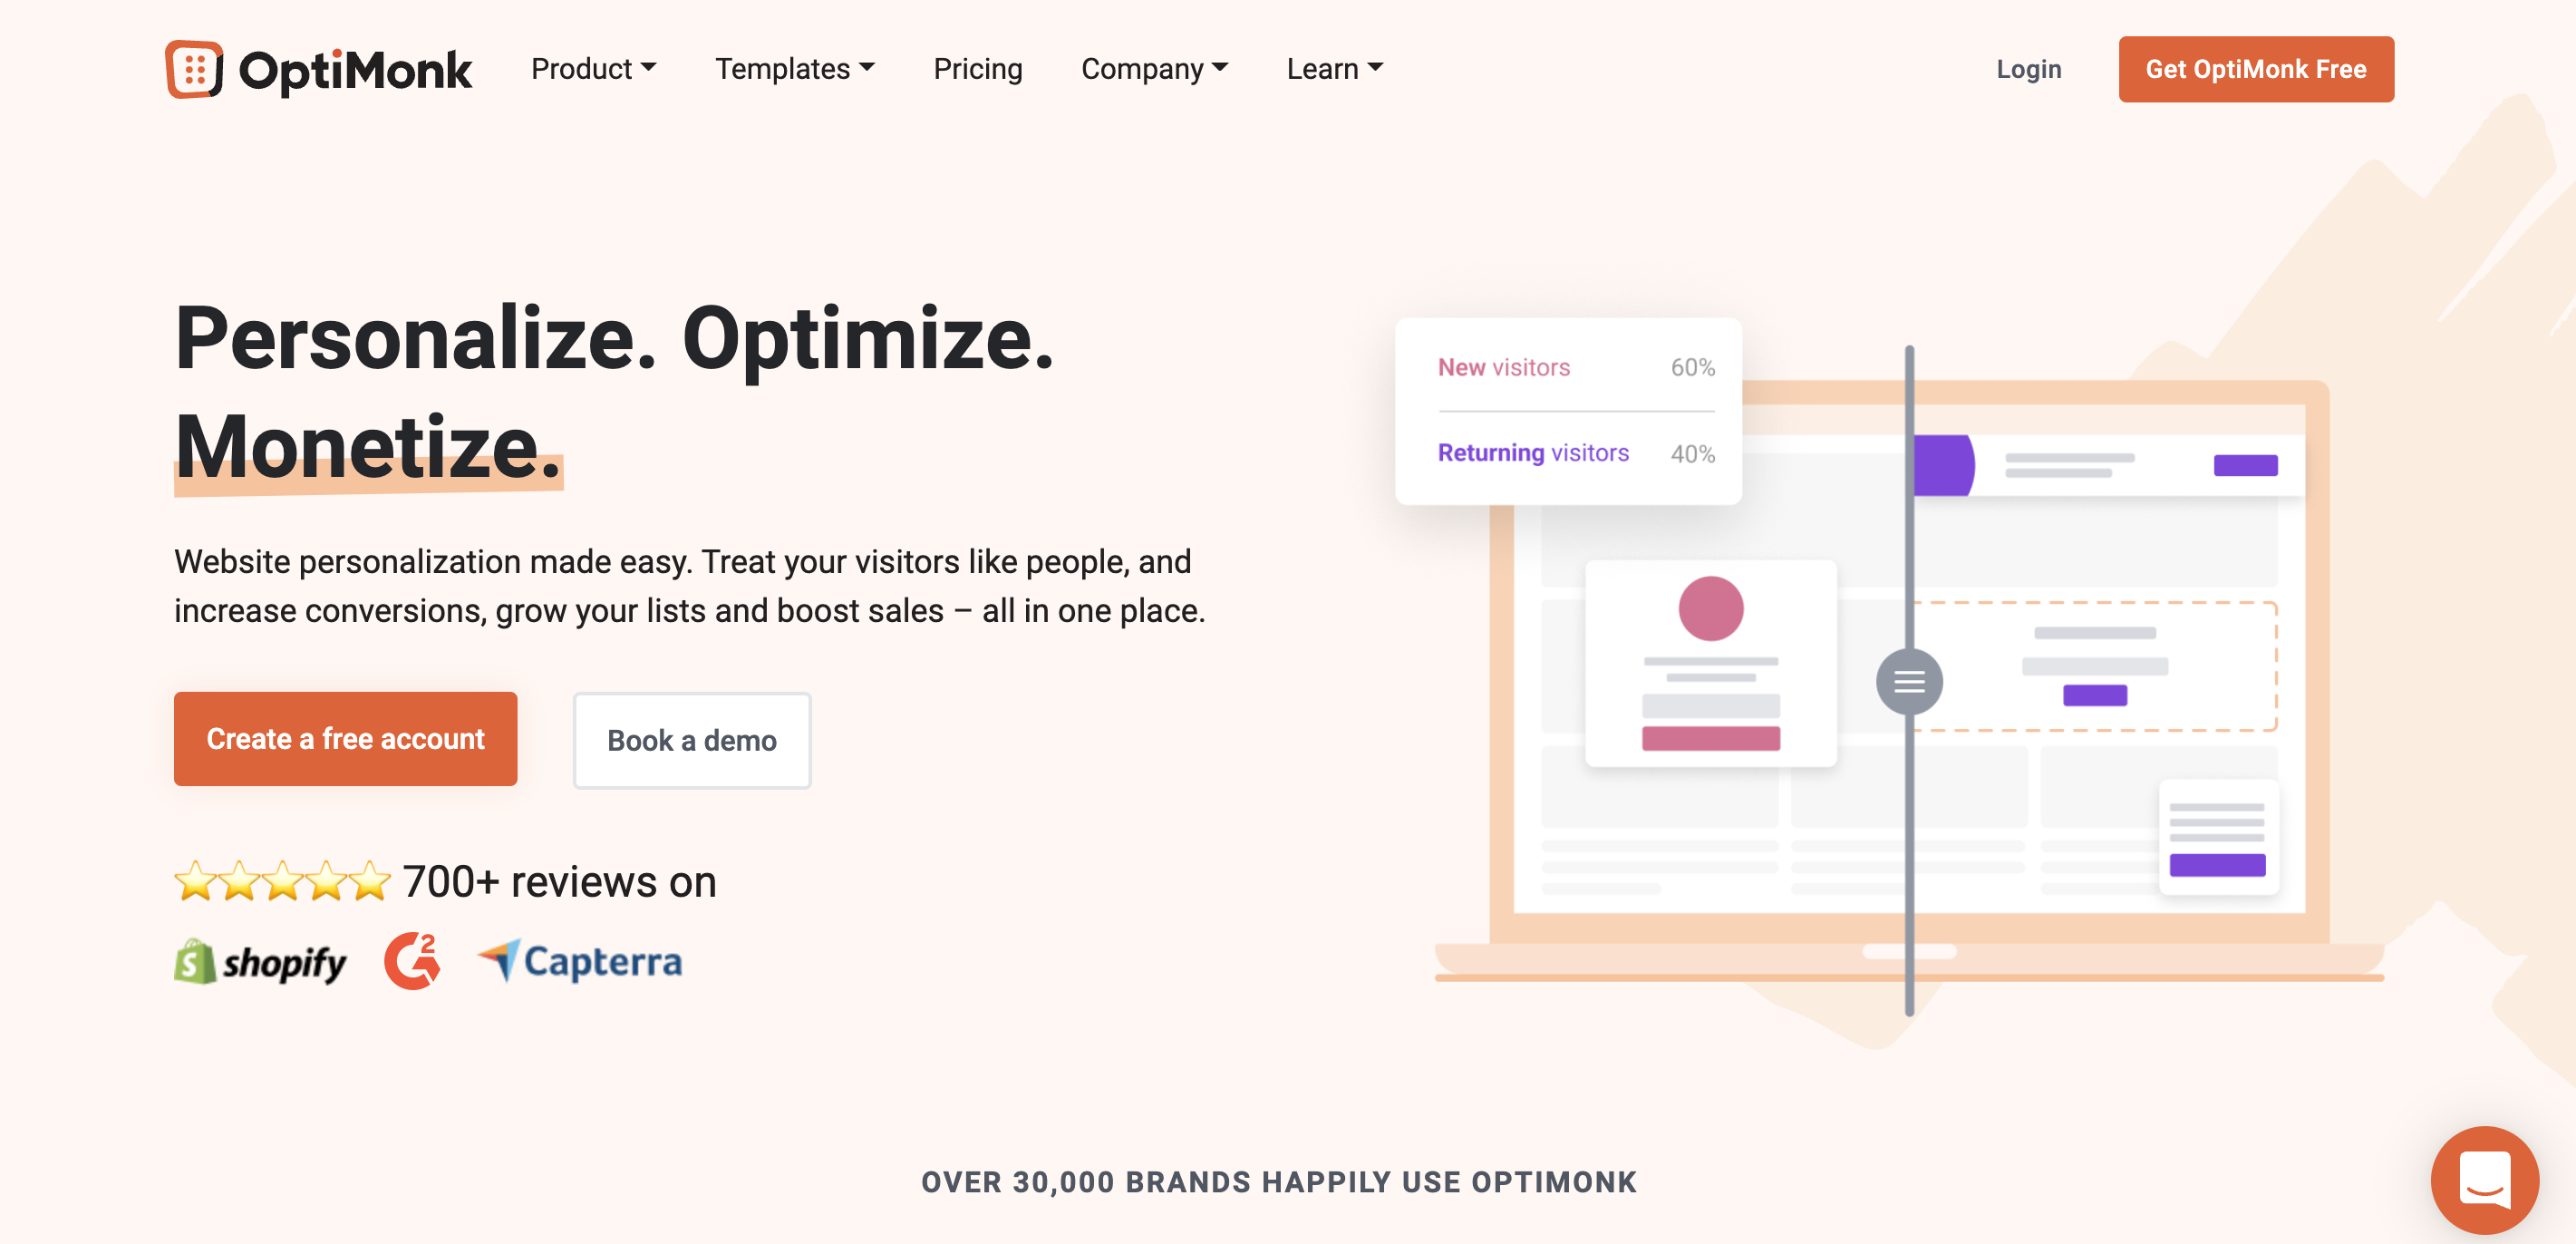Click the Pricing menu item
Viewport: 2576px width, 1244px height.
[979, 69]
